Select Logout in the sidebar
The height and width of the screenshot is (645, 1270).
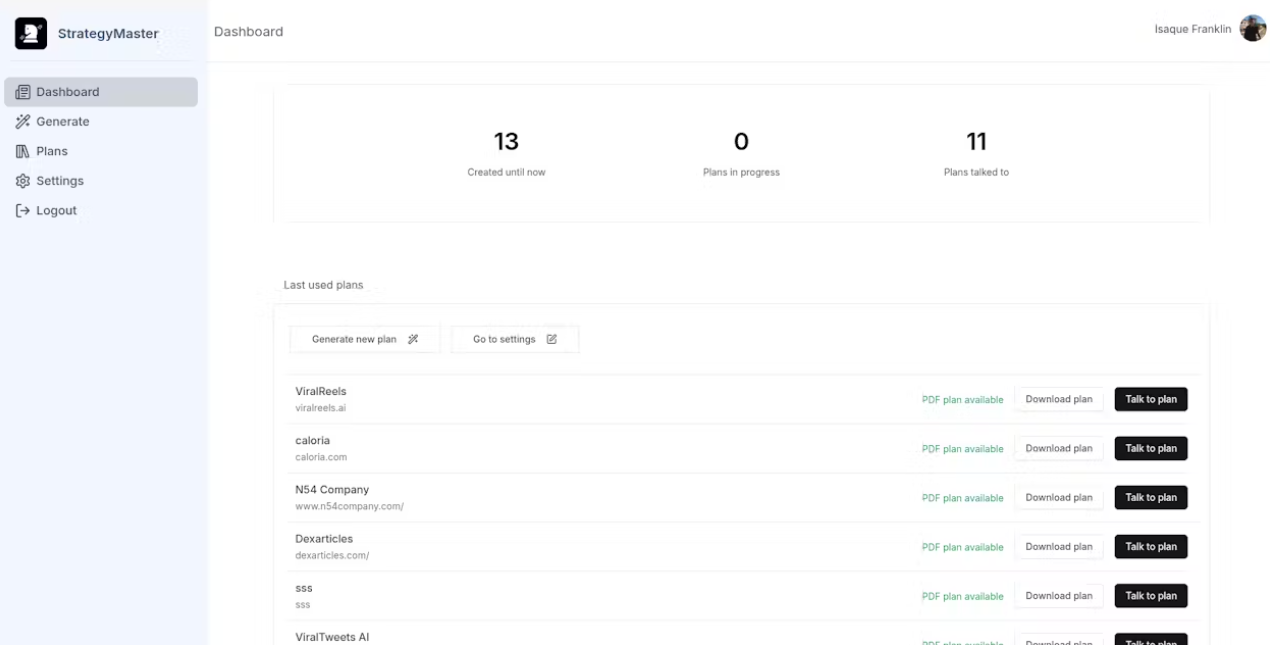click(101, 211)
